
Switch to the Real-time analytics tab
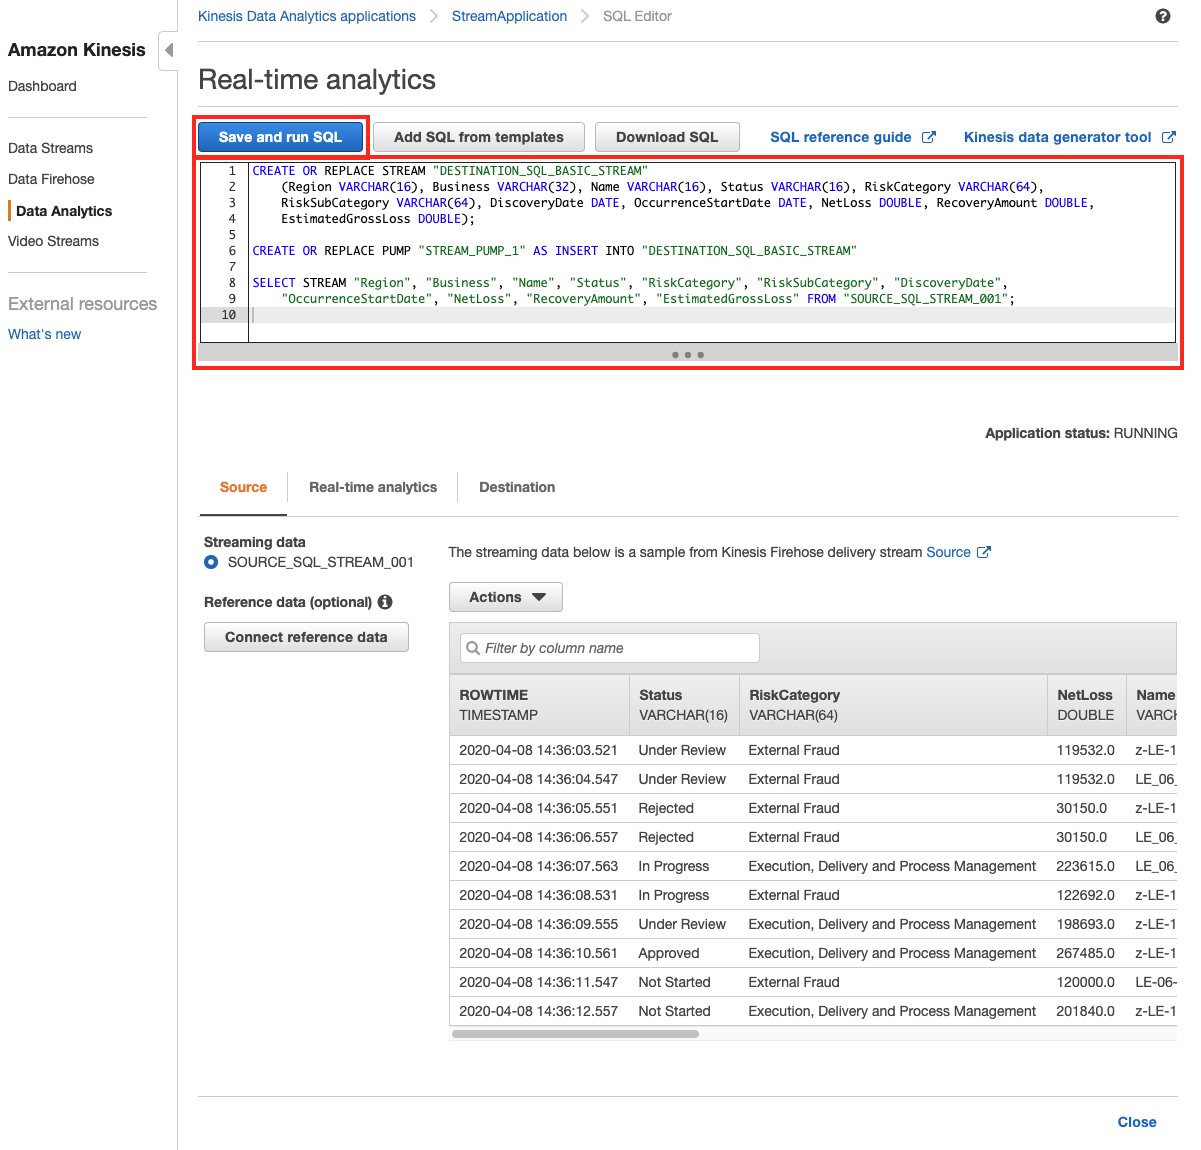(x=372, y=487)
